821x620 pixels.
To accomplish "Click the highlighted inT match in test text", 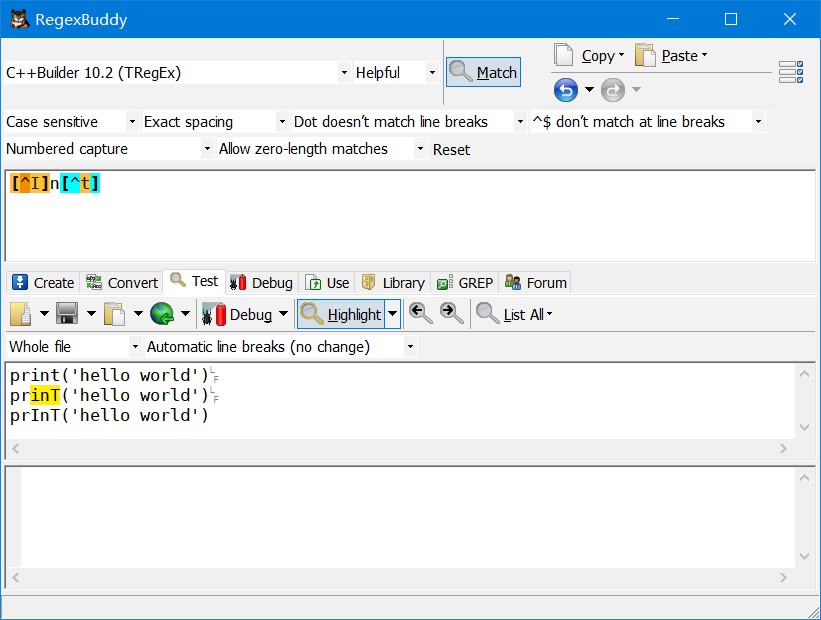I will click(45, 395).
